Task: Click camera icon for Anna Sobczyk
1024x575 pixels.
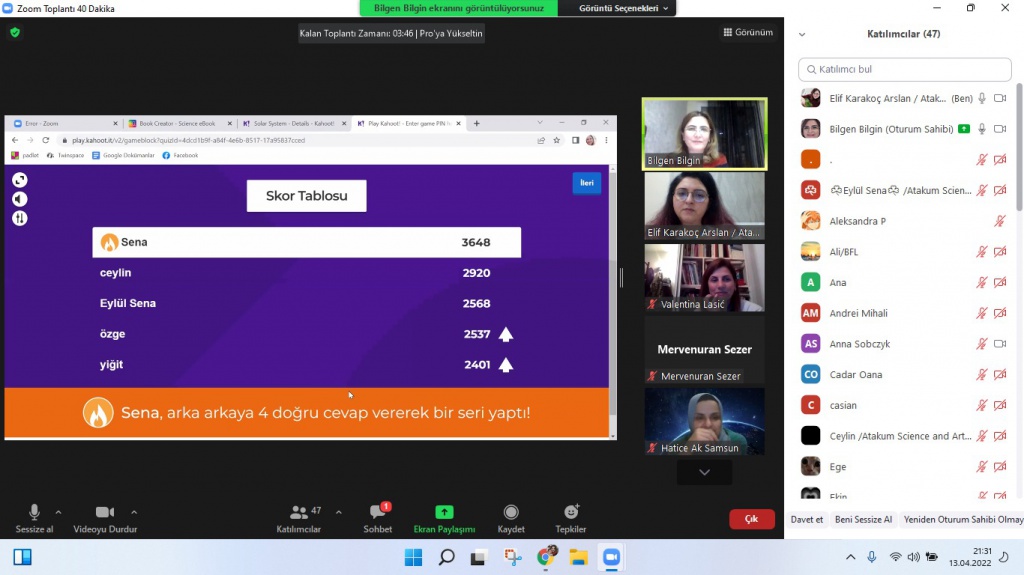Action: click(x=1000, y=344)
